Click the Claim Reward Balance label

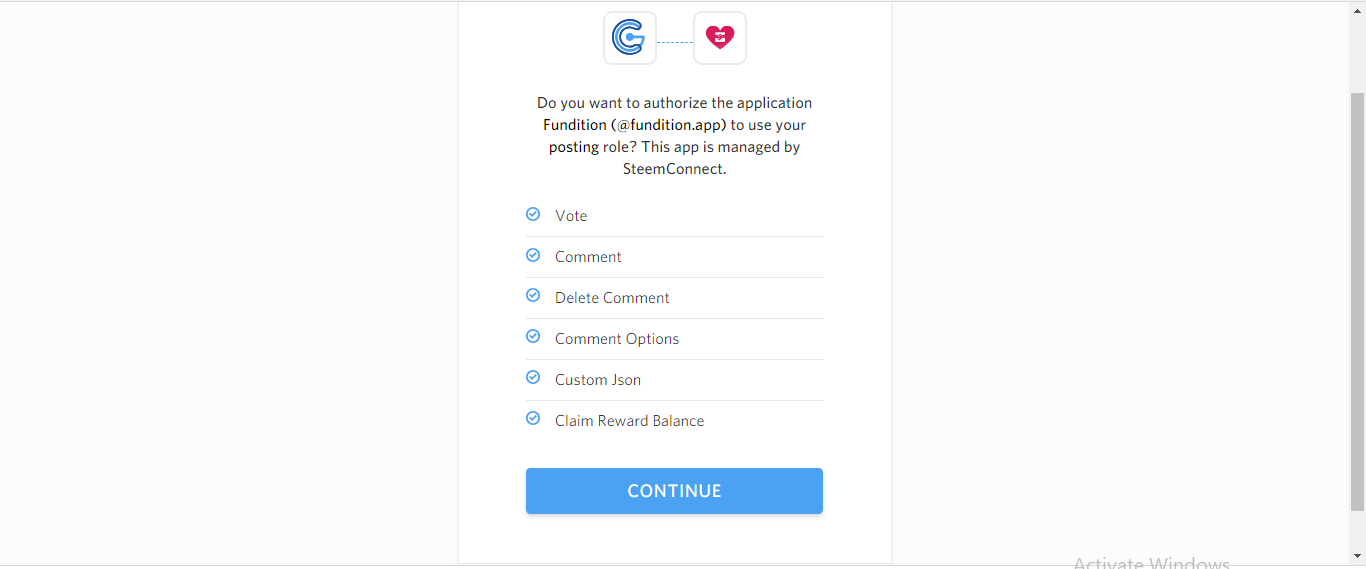(629, 421)
